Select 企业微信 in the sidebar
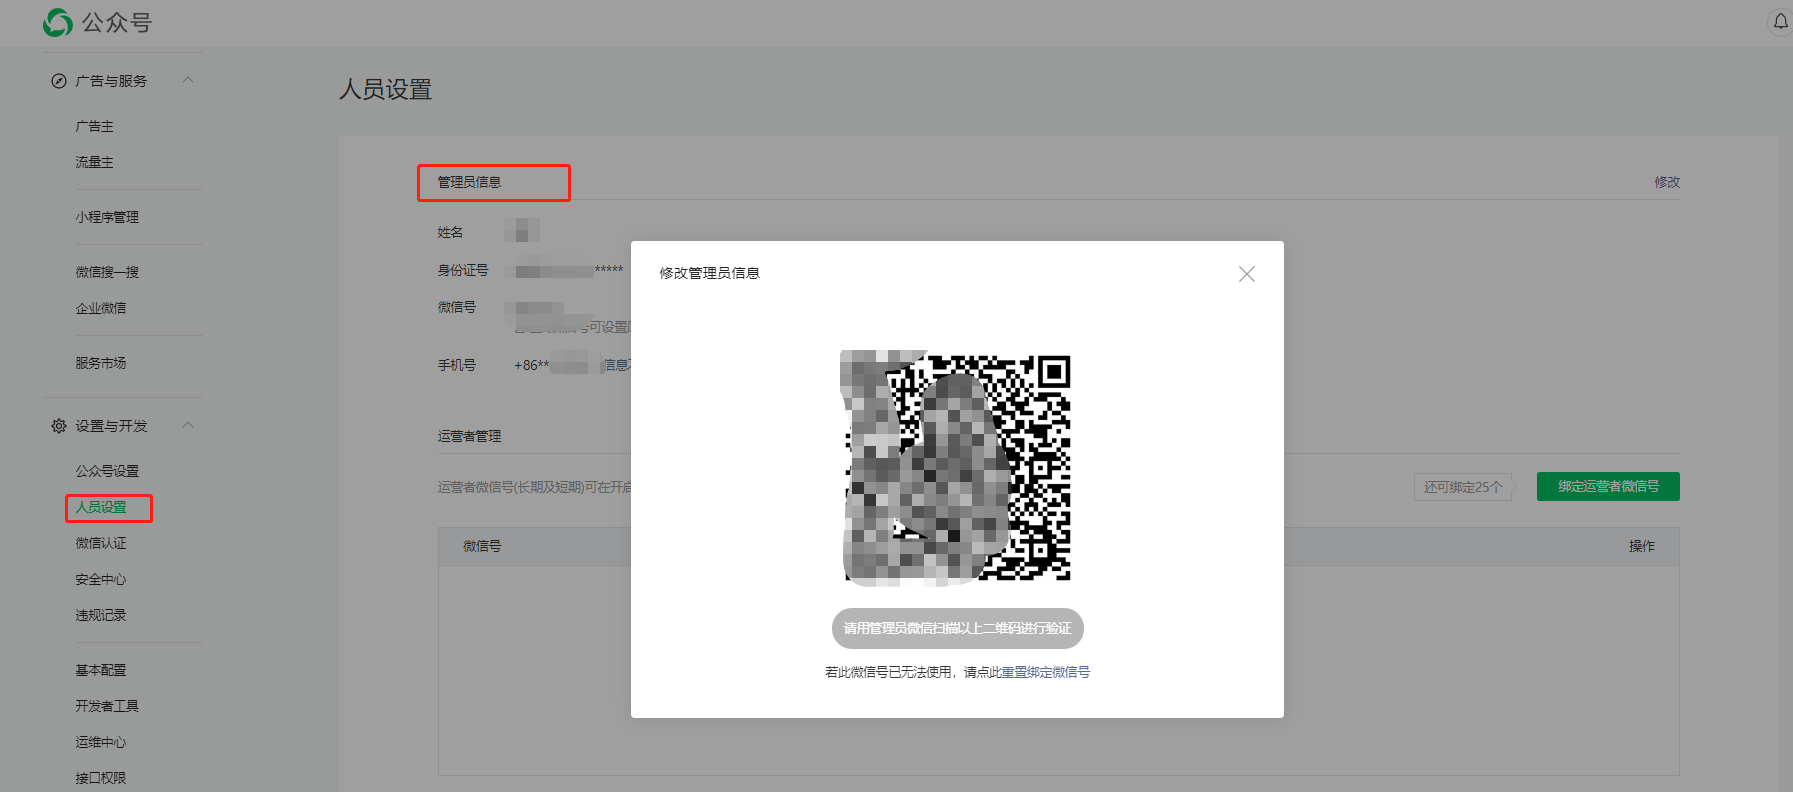The width and height of the screenshot is (1793, 792). coord(101,308)
